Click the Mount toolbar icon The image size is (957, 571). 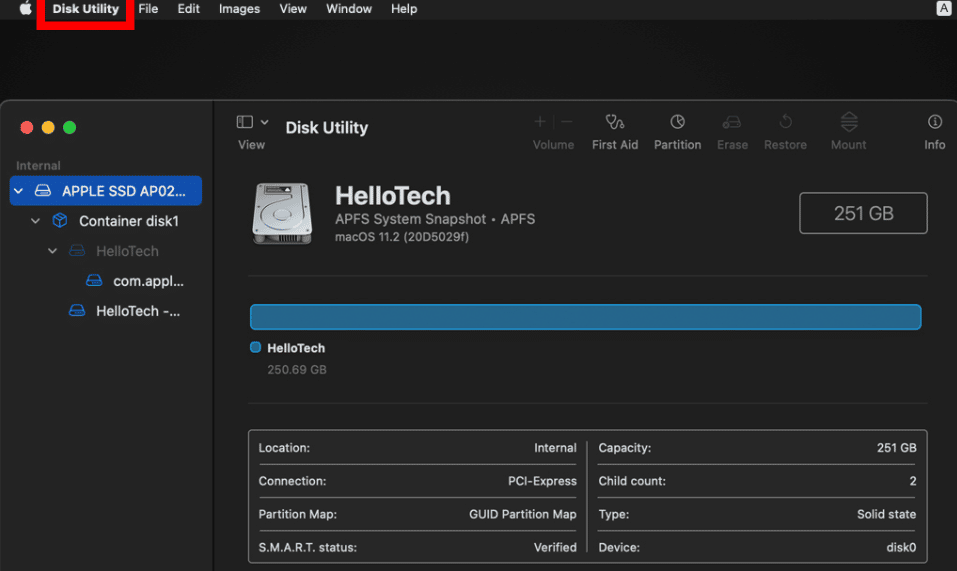(849, 122)
